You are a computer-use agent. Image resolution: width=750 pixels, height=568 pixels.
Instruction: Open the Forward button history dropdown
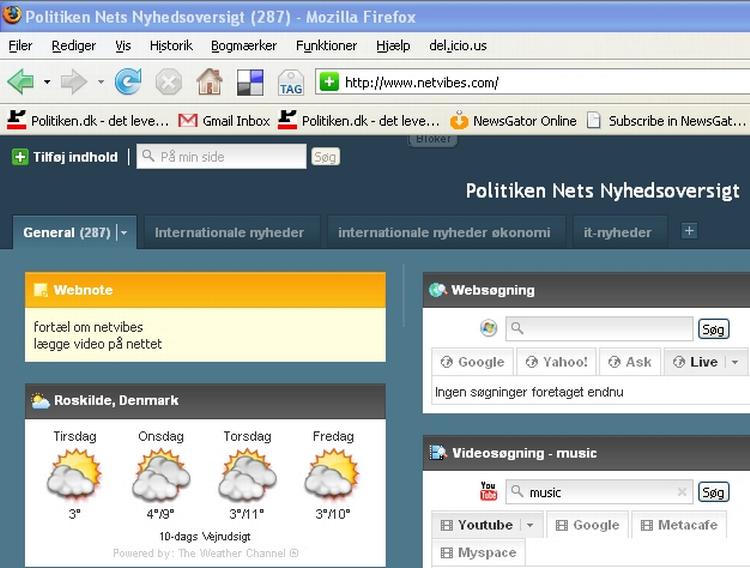[100, 82]
